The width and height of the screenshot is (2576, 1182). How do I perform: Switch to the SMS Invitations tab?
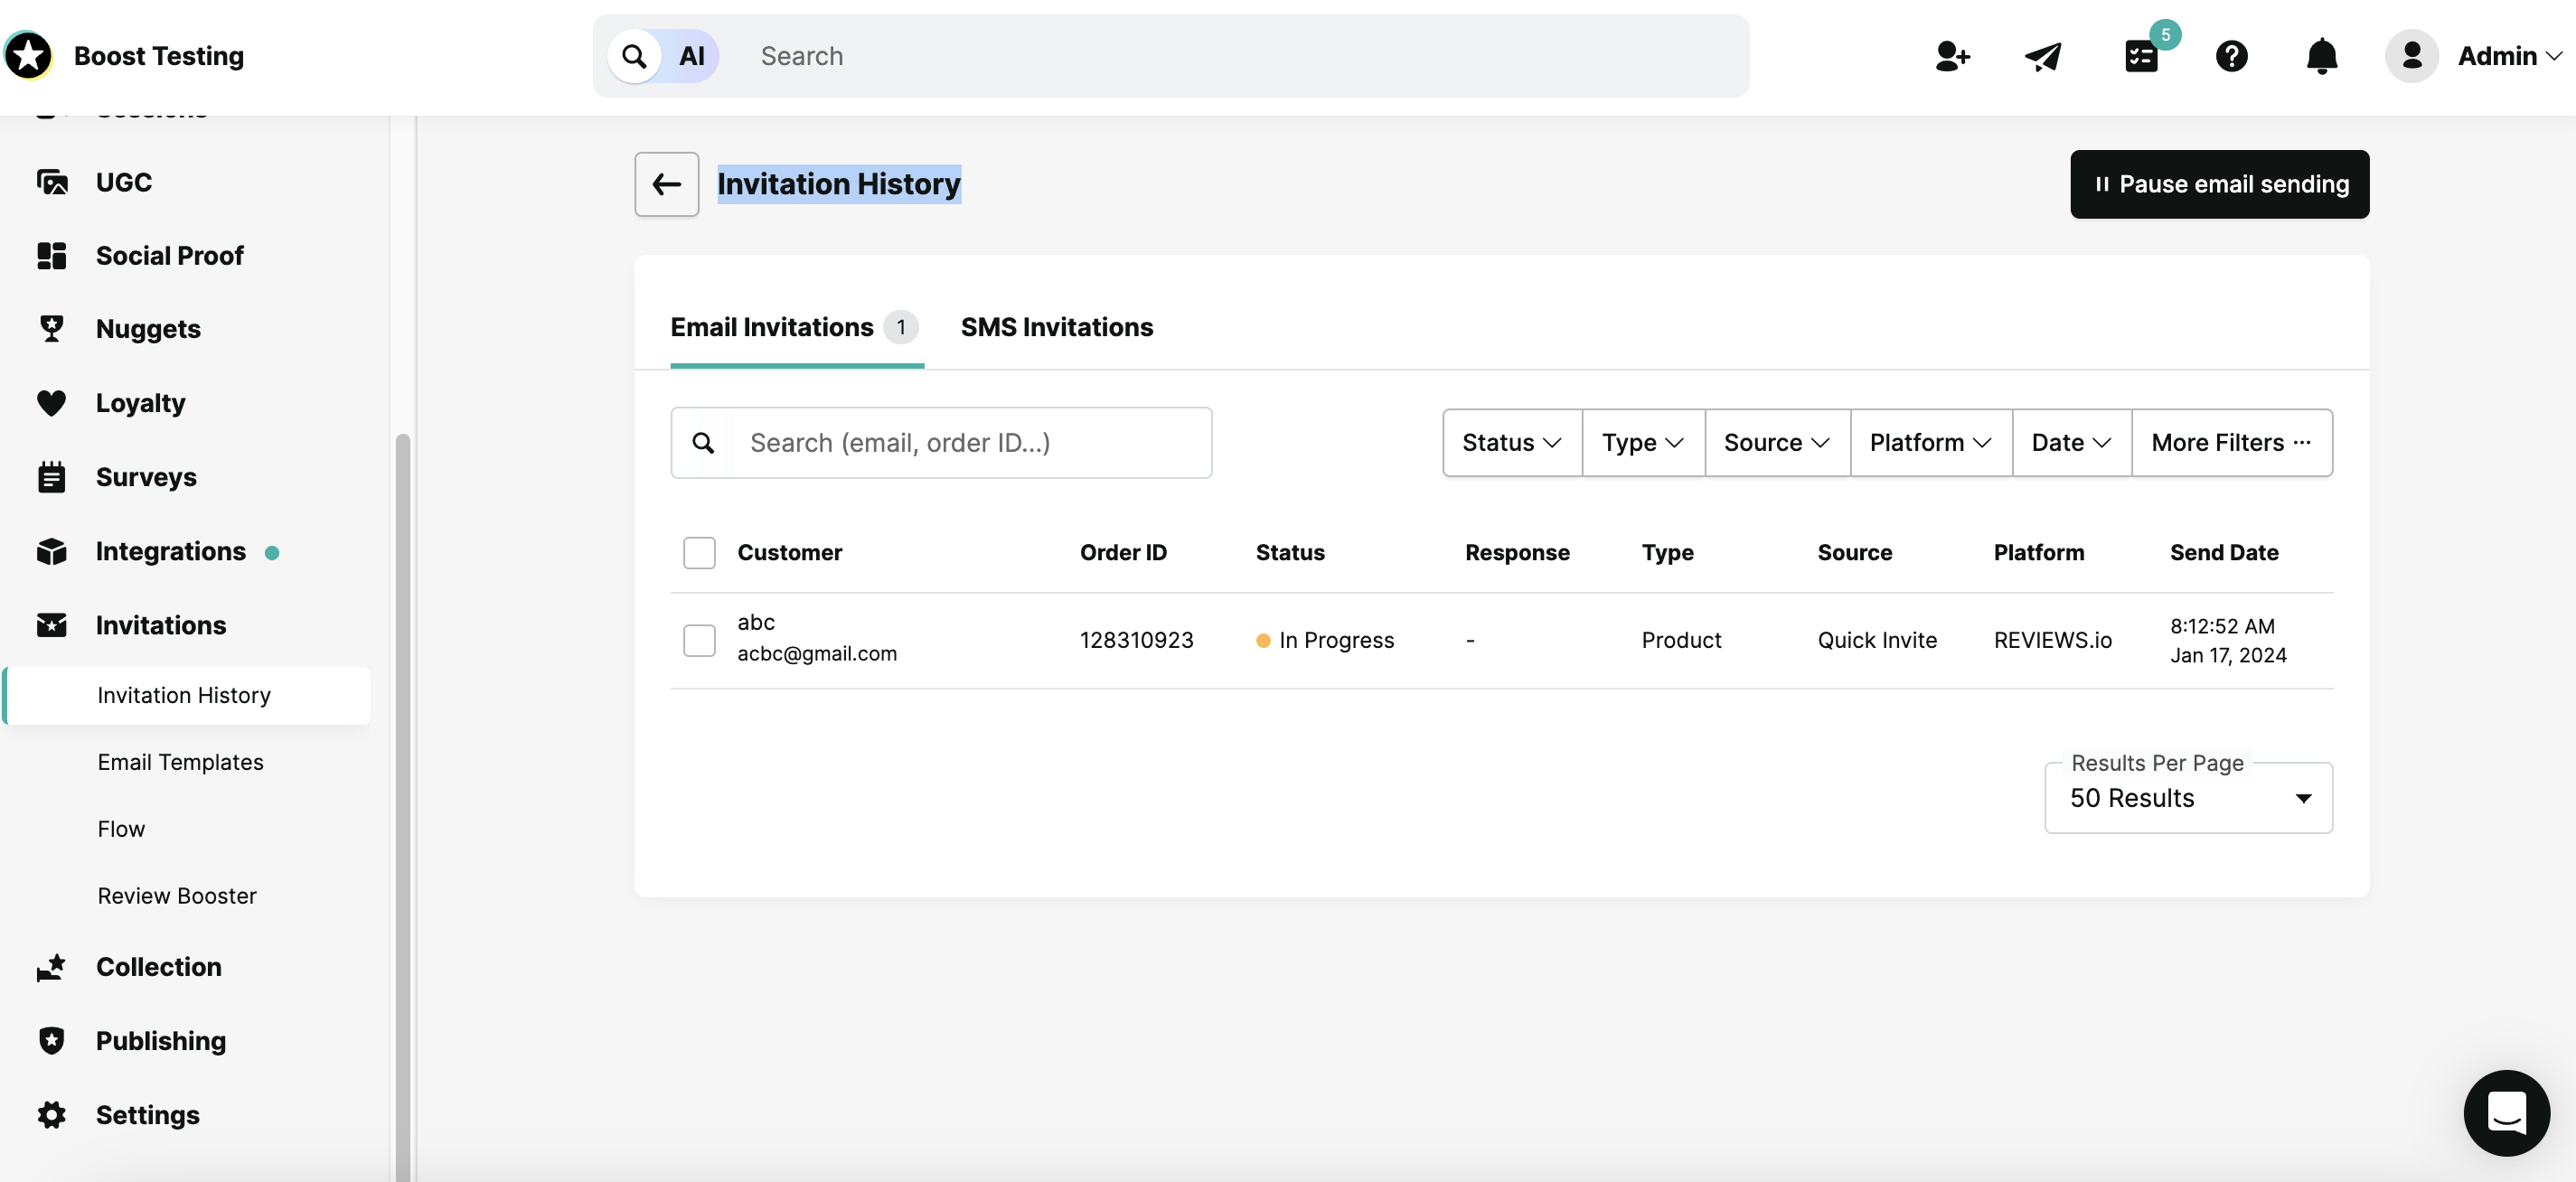point(1056,327)
